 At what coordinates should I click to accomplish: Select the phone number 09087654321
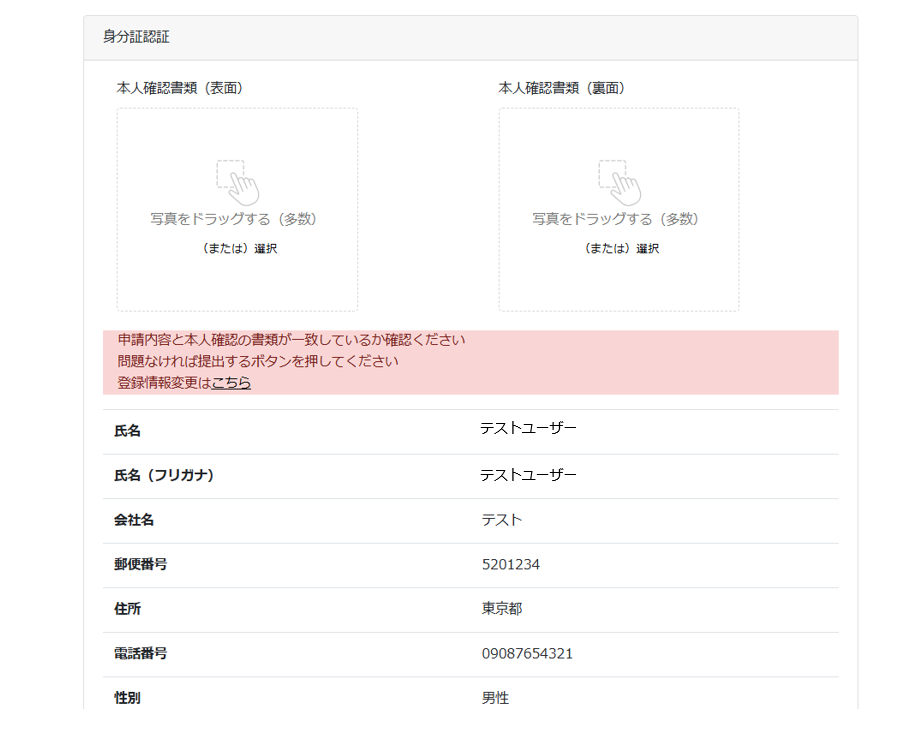click(527, 654)
